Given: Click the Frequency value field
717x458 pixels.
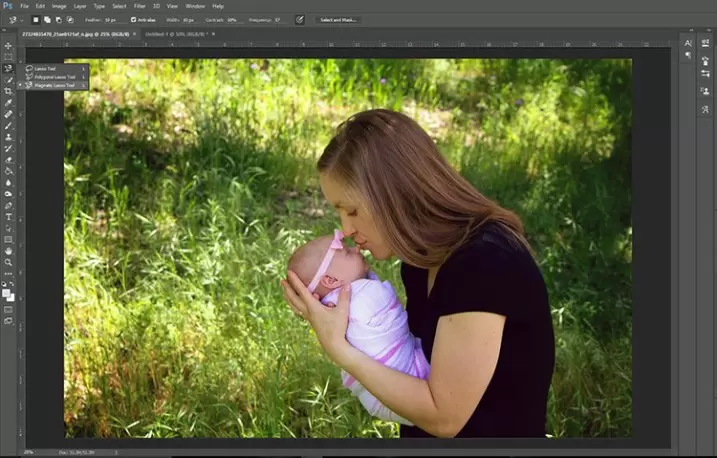Looking at the screenshot, I should point(281,20).
